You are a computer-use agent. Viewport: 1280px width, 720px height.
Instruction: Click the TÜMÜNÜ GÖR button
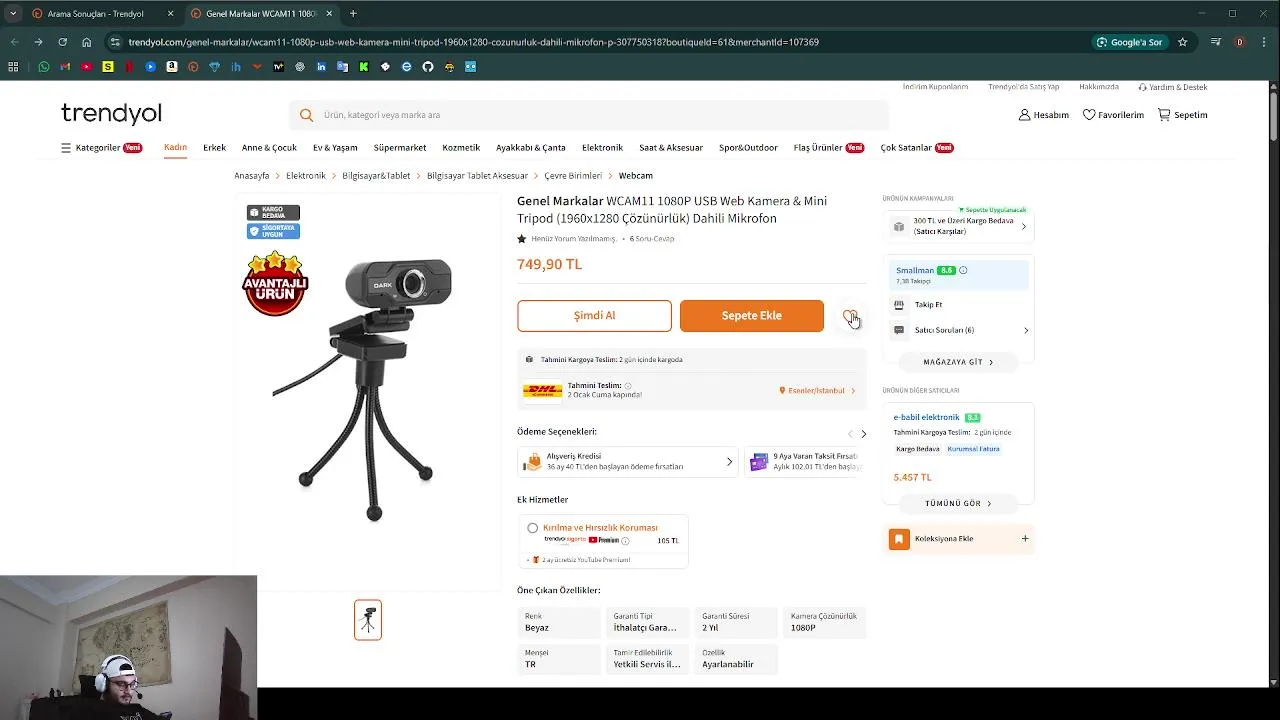[x=958, y=504]
